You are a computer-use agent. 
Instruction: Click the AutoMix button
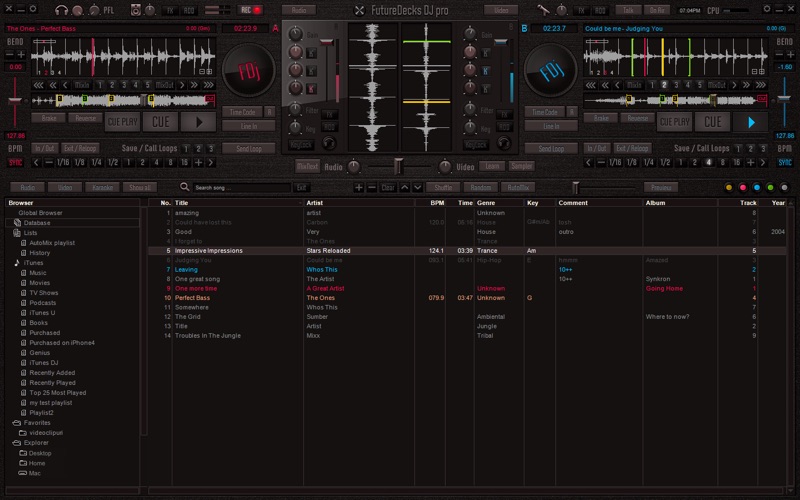[x=517, y=187]
